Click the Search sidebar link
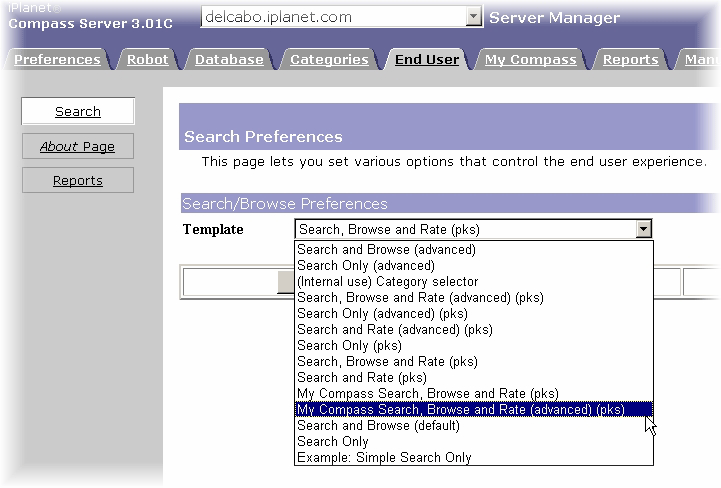 (x=78, y=111)
